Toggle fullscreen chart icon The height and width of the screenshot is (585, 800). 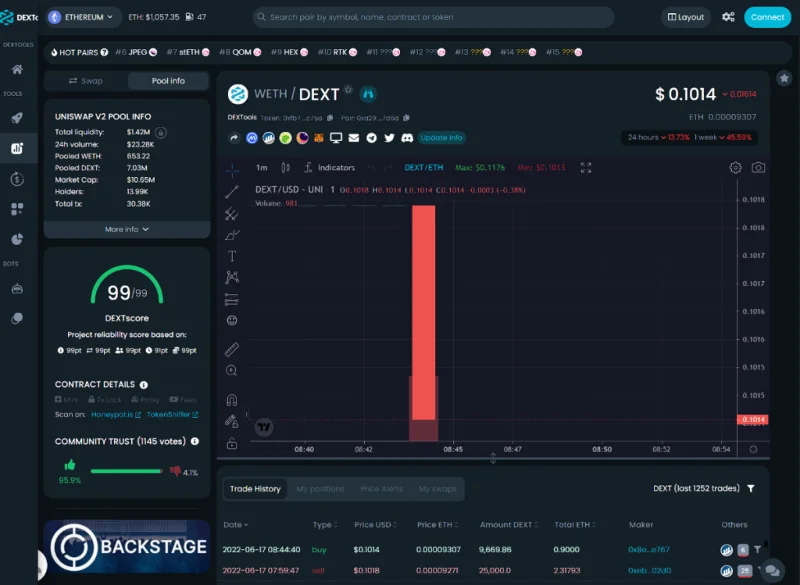(x=586, y=168)
